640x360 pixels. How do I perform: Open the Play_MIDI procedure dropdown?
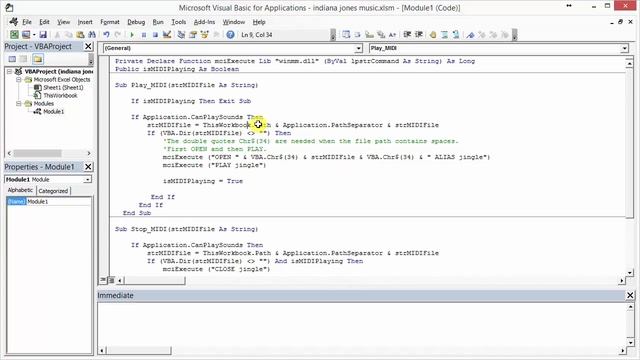[624, 48]
